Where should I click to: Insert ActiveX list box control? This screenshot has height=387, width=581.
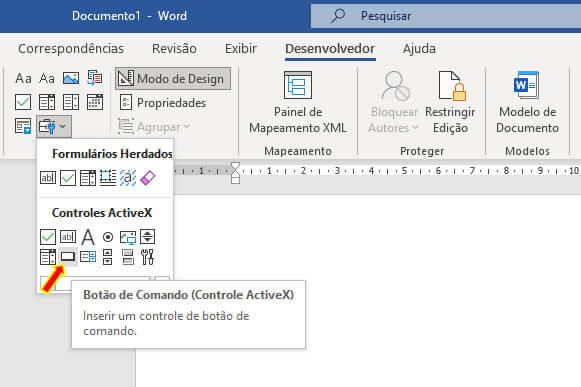click(88, 257)
